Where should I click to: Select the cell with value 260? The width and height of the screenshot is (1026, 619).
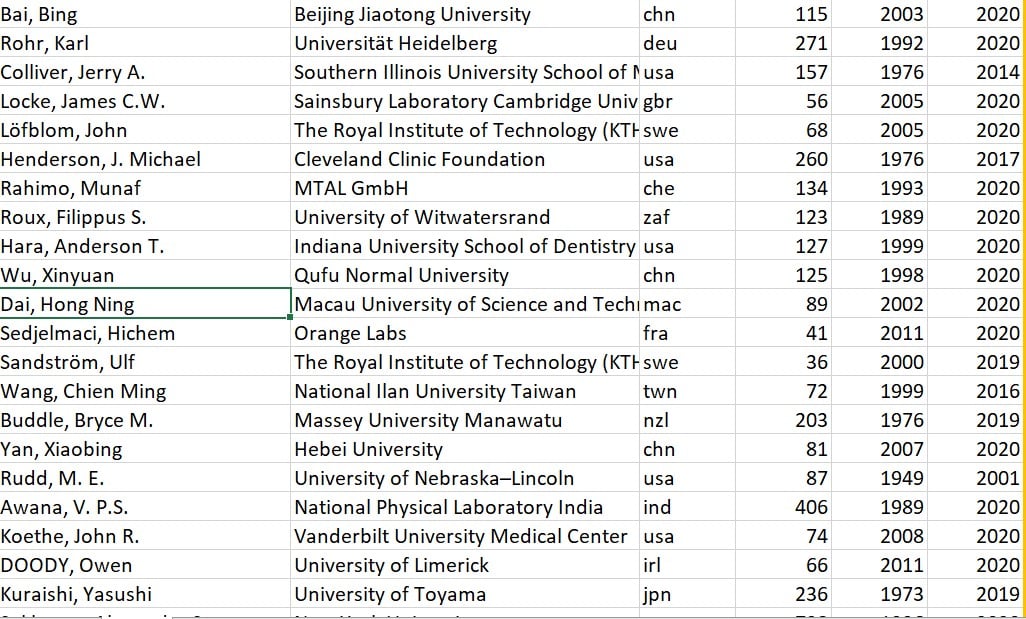point(783,158)
